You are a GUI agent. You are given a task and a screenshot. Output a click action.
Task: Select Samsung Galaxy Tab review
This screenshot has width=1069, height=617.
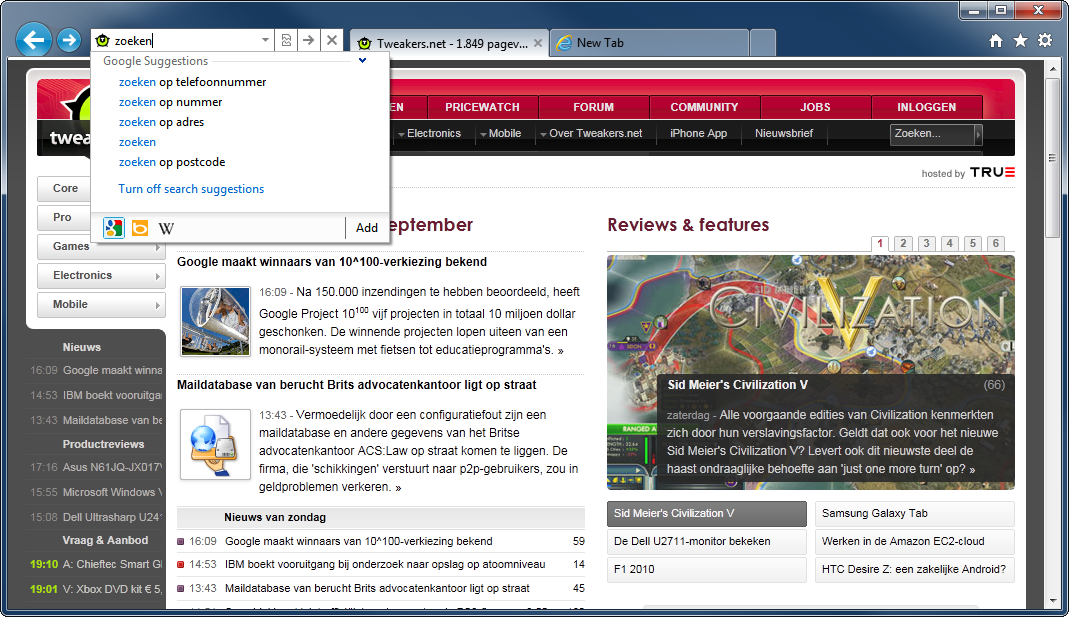point(914,514)
